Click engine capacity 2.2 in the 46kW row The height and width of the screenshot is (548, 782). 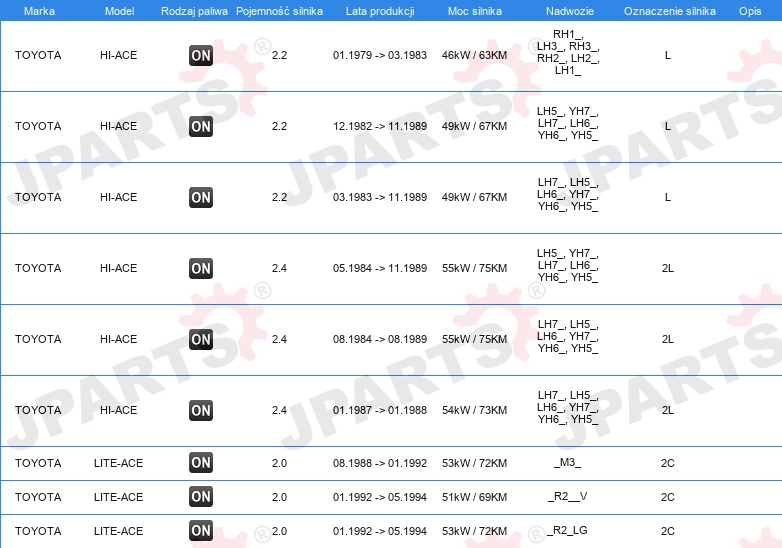[x=279, y=55]
